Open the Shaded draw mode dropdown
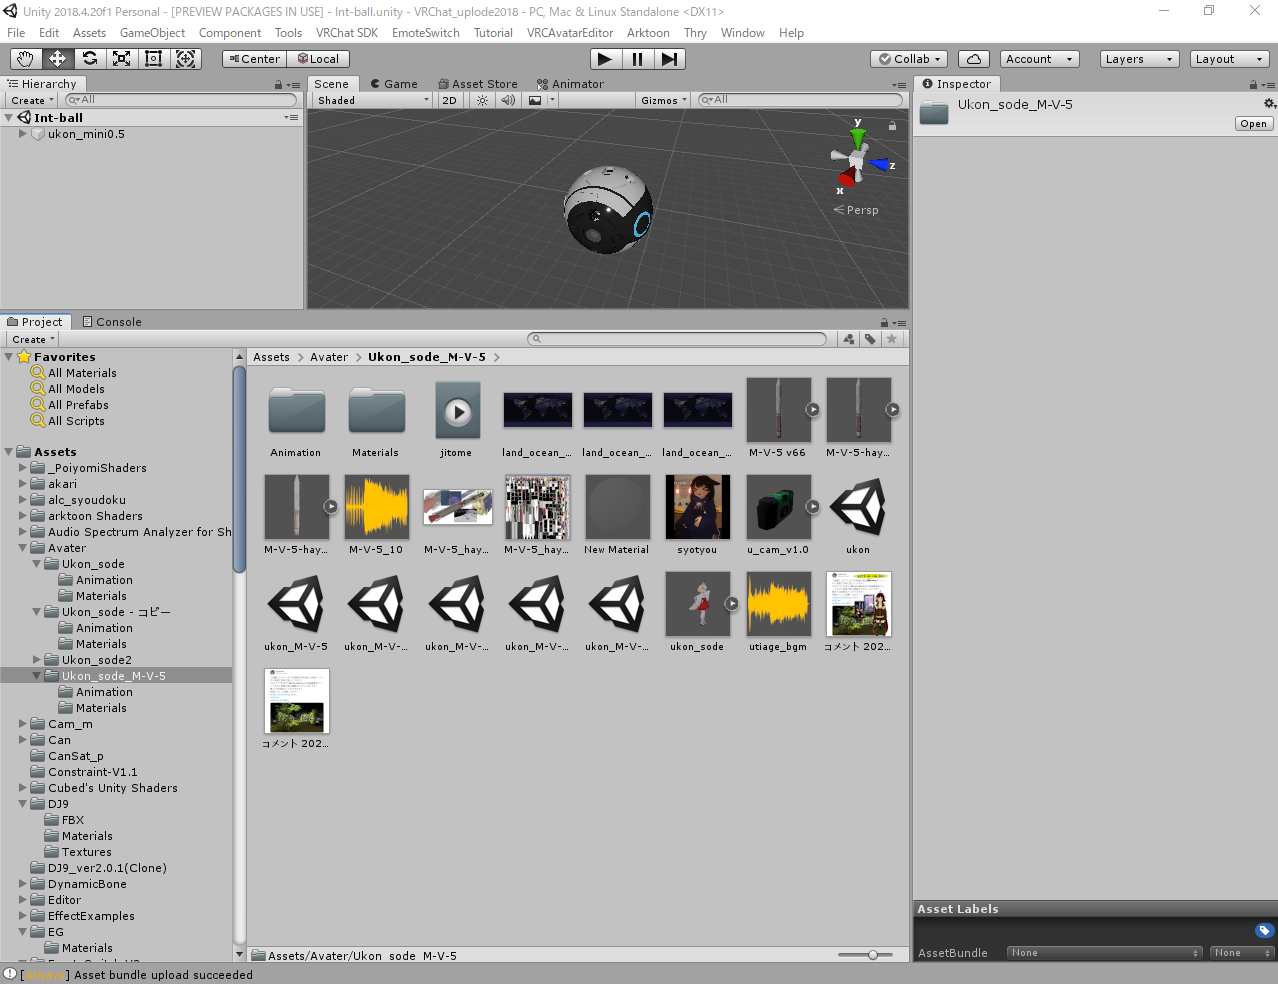 click(x=372, y=100)
